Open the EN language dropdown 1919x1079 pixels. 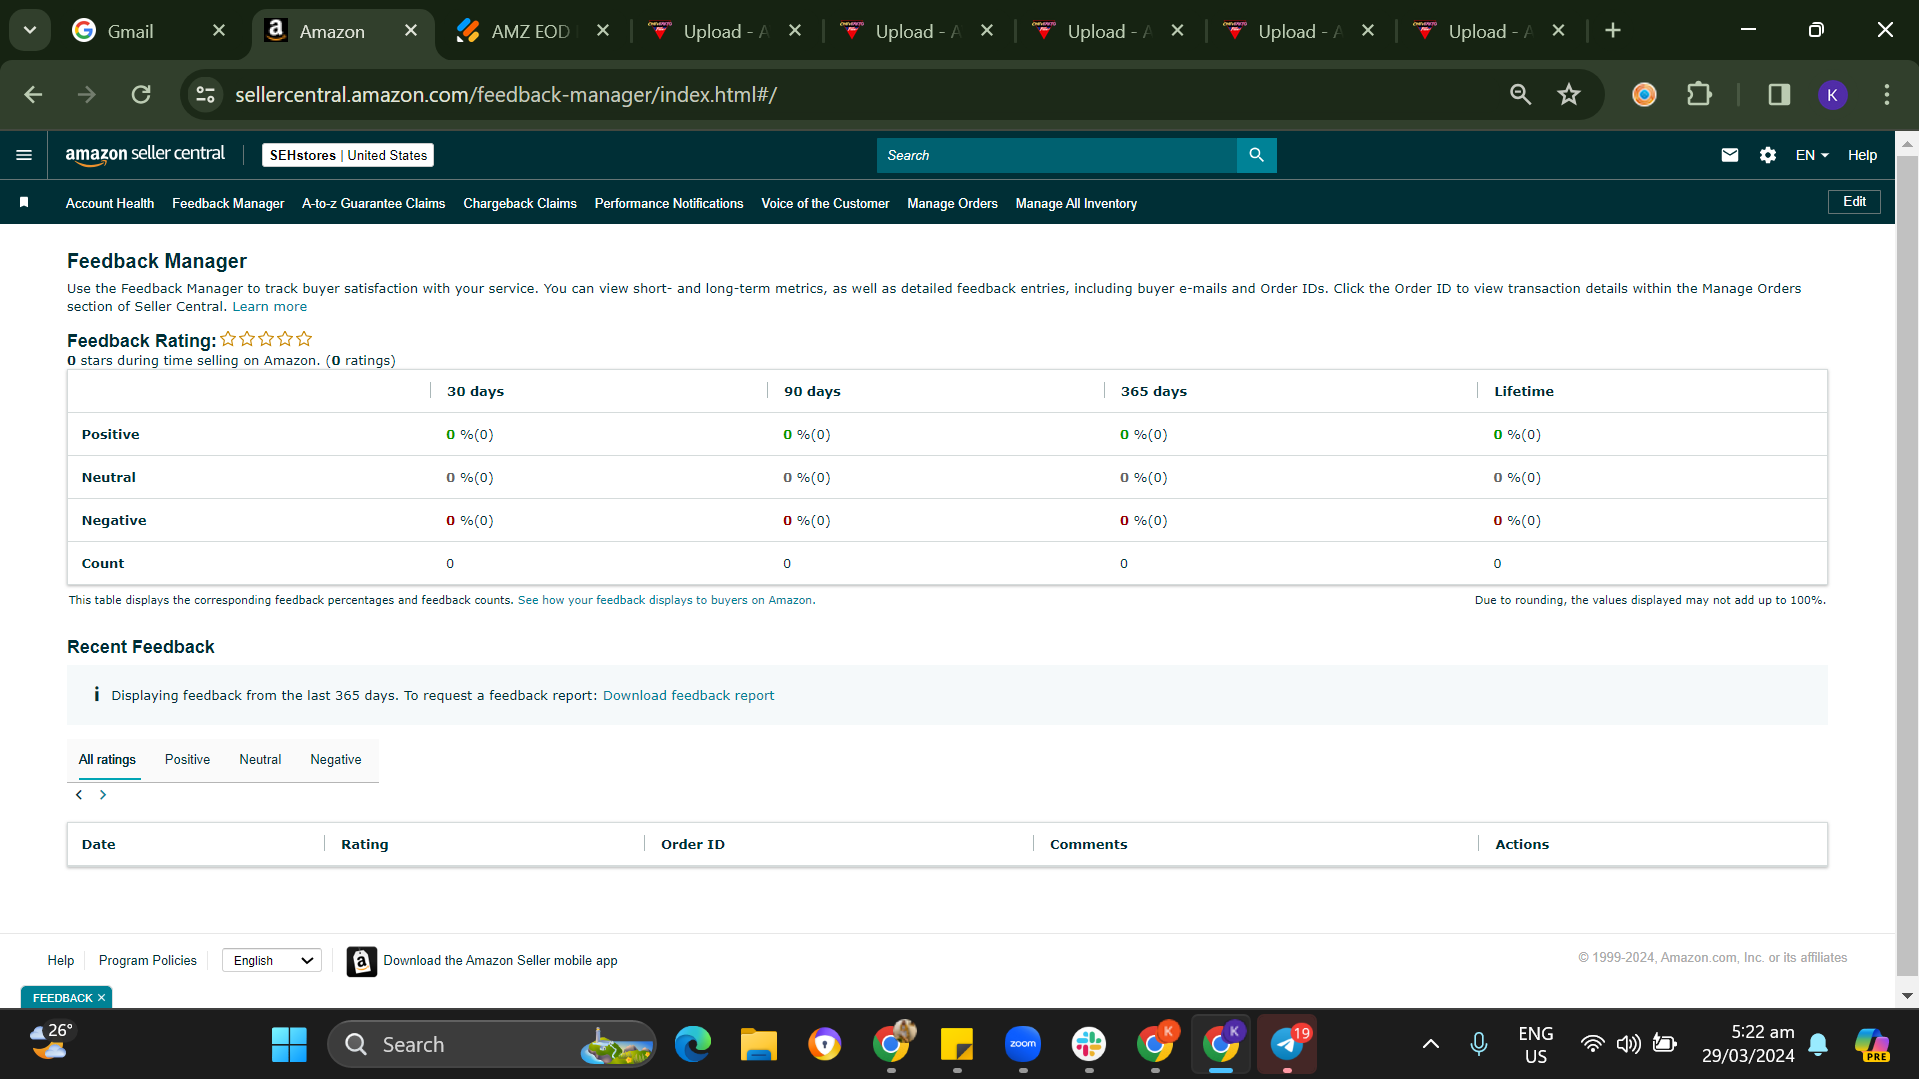(1811, 155)
